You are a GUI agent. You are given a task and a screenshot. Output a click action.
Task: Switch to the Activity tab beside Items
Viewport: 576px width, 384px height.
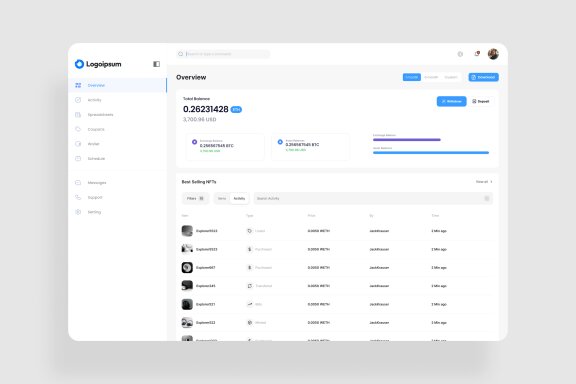coord(239,198)
